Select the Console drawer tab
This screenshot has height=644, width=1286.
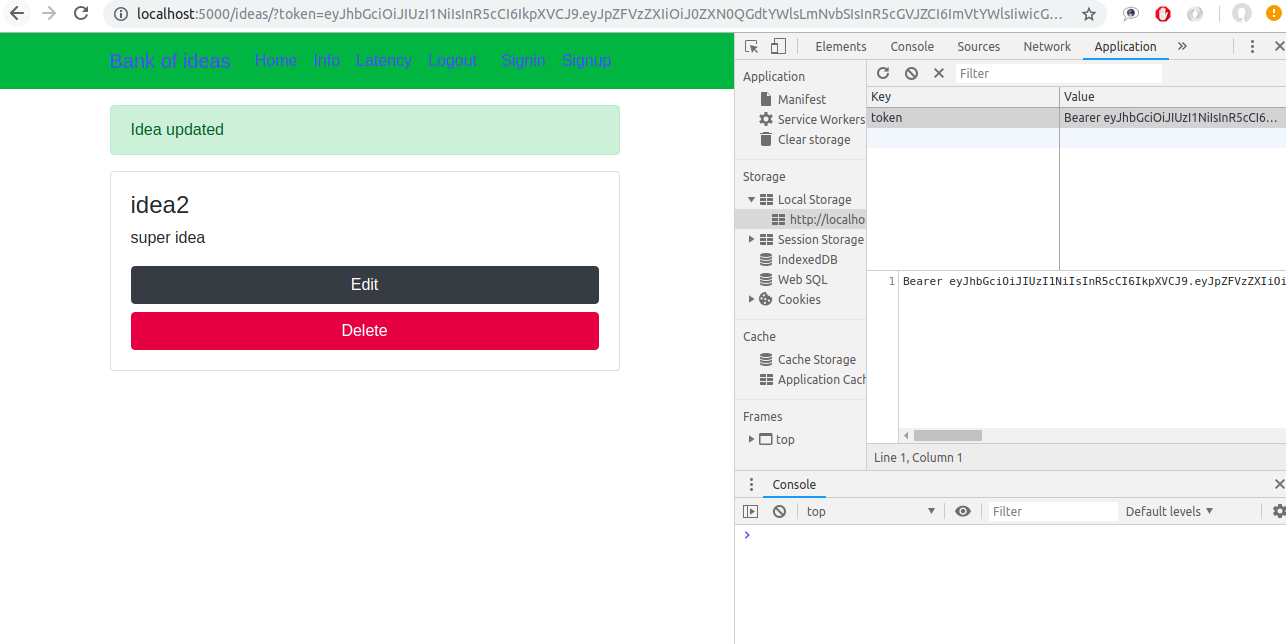coord(794,484)
